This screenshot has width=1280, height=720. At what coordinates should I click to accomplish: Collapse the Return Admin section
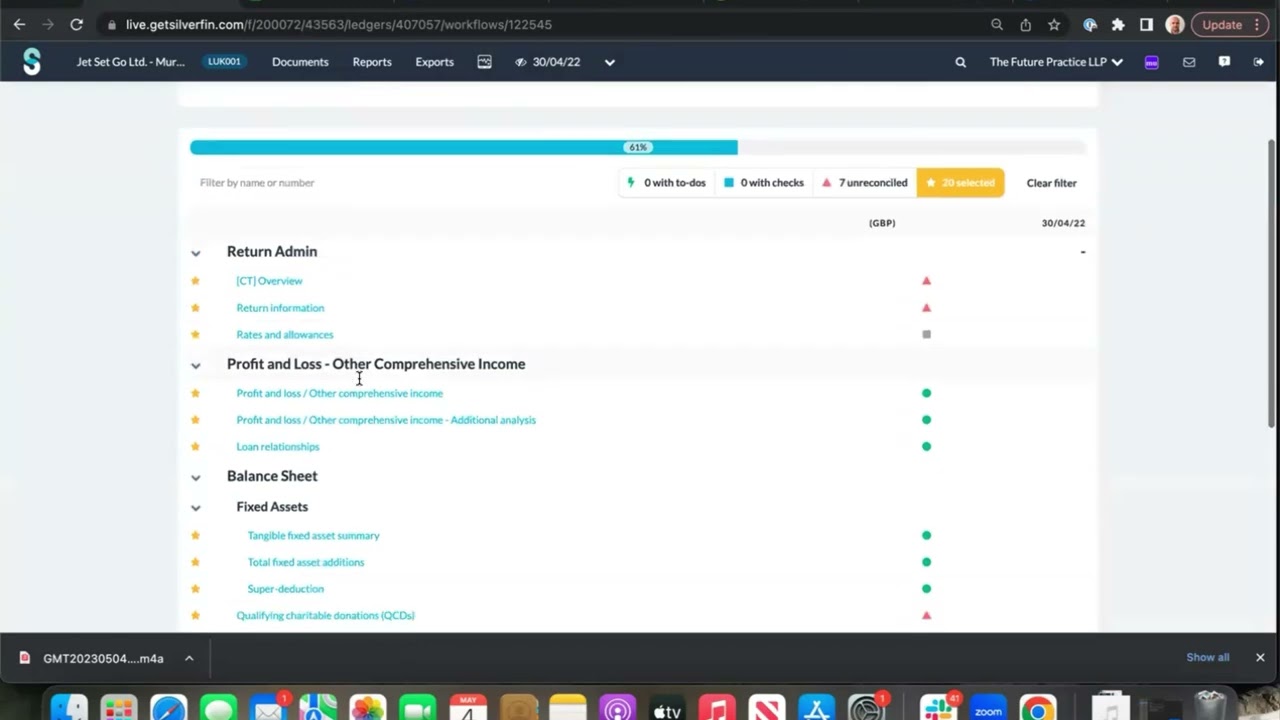click(x=196, y=253)
